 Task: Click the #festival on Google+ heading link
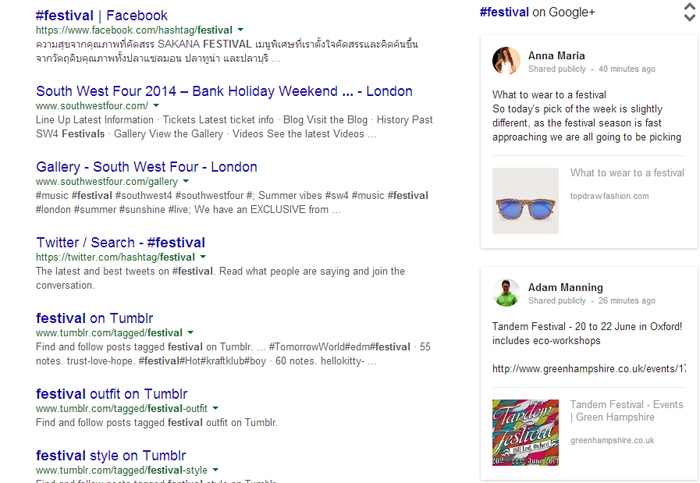(x=537, y=12)
